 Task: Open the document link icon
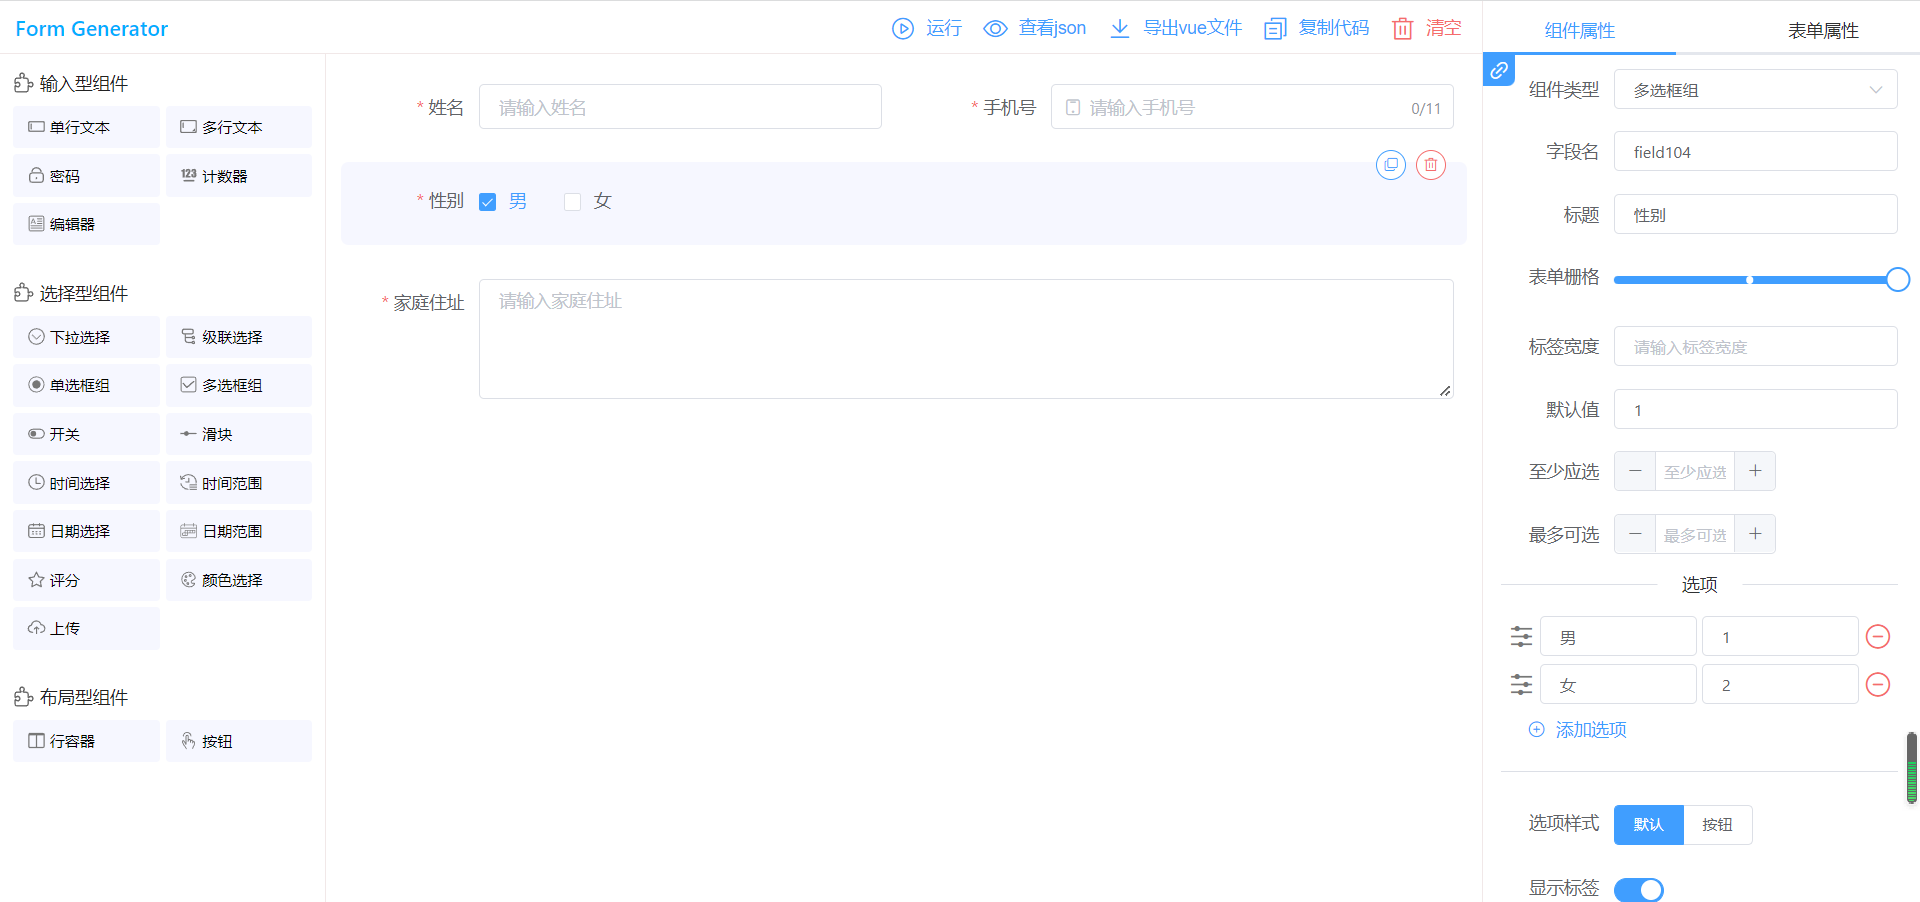pos(1499,70)
